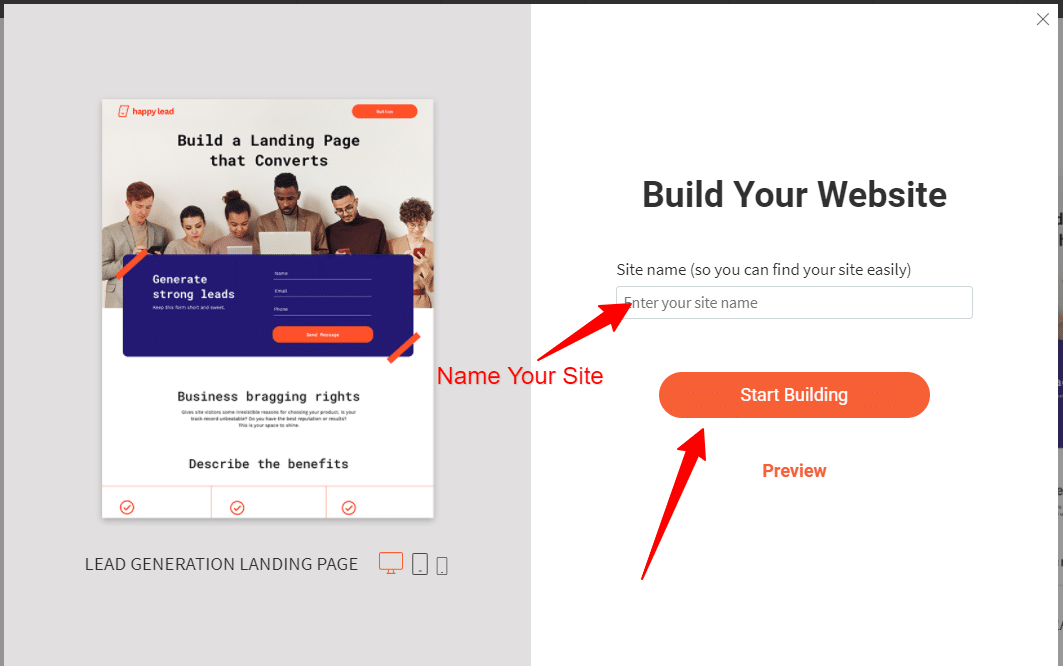This screenshot has width=1063, height=666.
Task: Select the desktop preview icon
Action: pos(391,563)
